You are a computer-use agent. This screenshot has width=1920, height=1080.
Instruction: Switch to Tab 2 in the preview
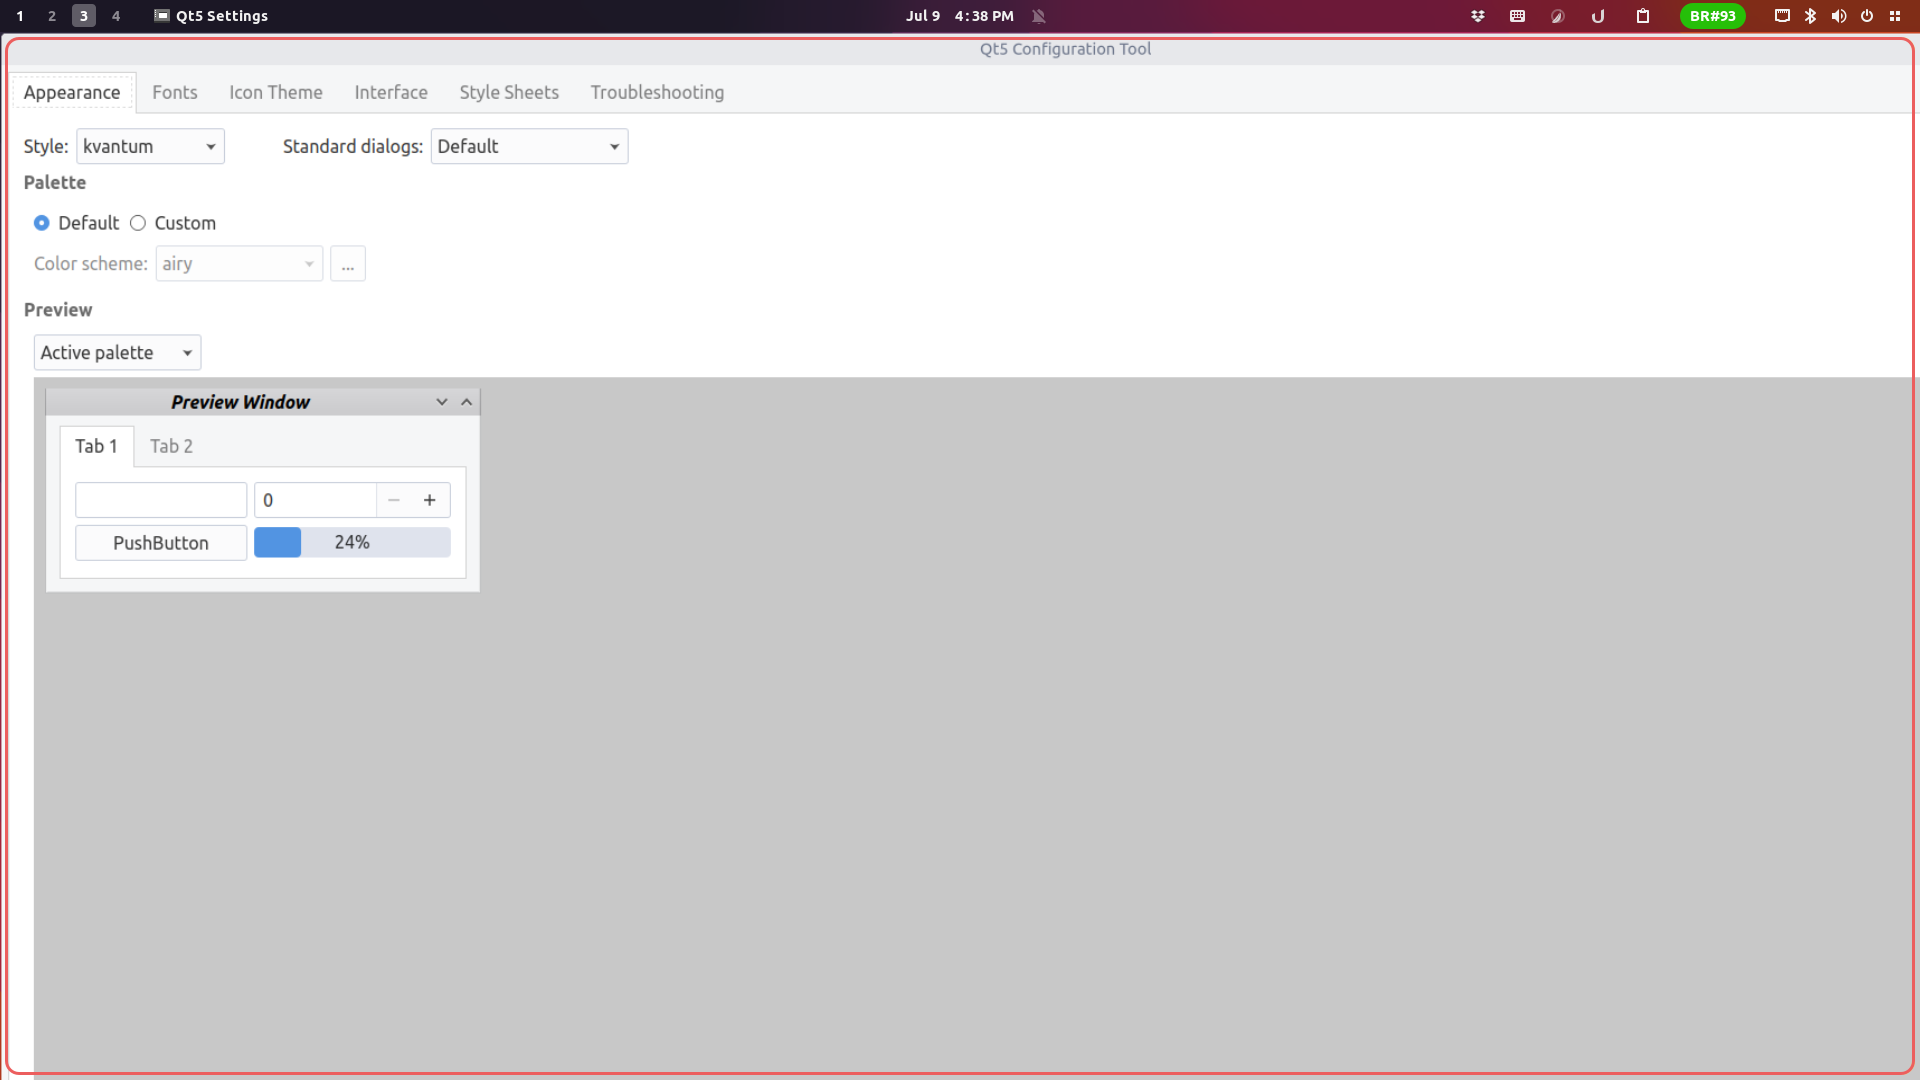pyautogui.click(x=170, y=446)
